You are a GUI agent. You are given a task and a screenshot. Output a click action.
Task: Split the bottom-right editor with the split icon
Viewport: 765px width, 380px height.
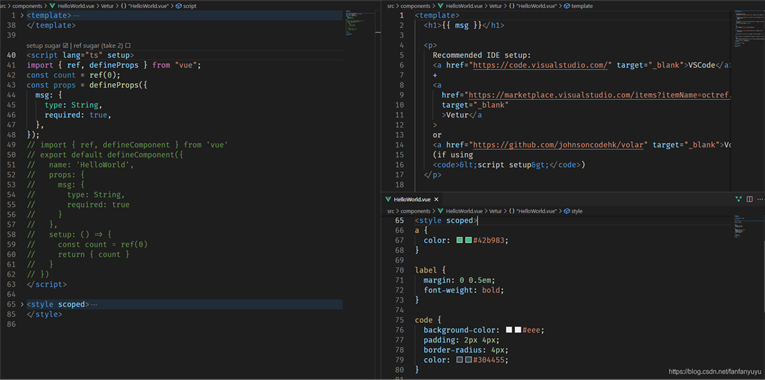coord(750,199)
